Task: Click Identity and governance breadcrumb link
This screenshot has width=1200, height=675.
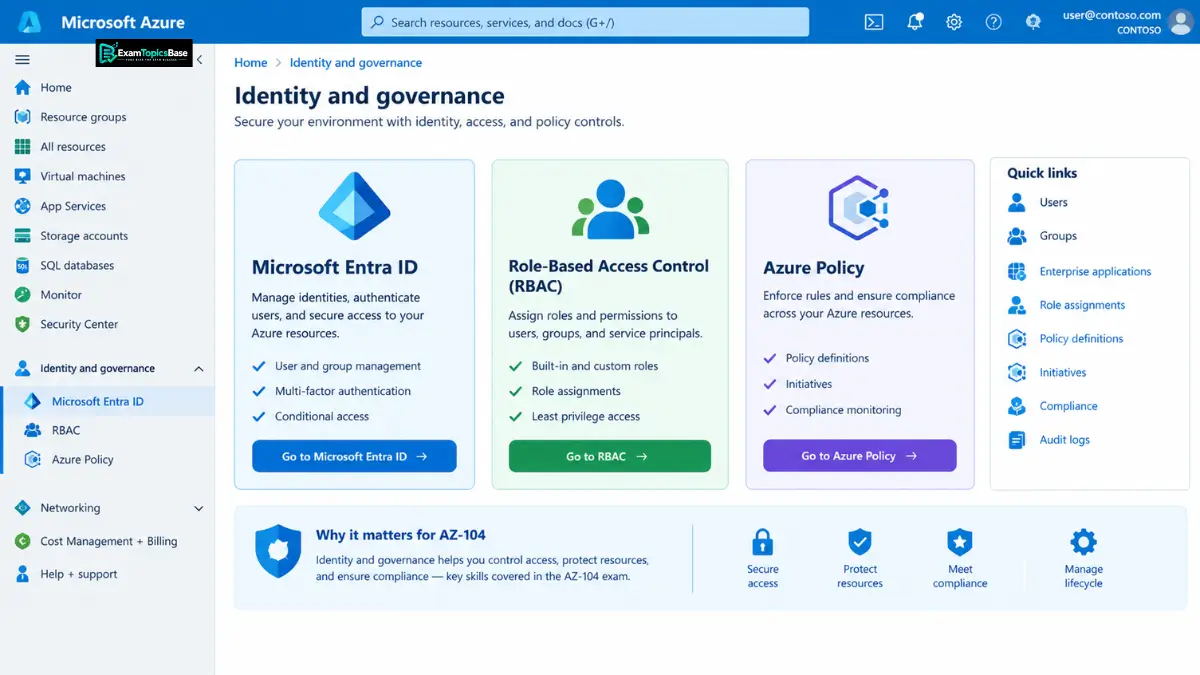Action: [356, 63]
